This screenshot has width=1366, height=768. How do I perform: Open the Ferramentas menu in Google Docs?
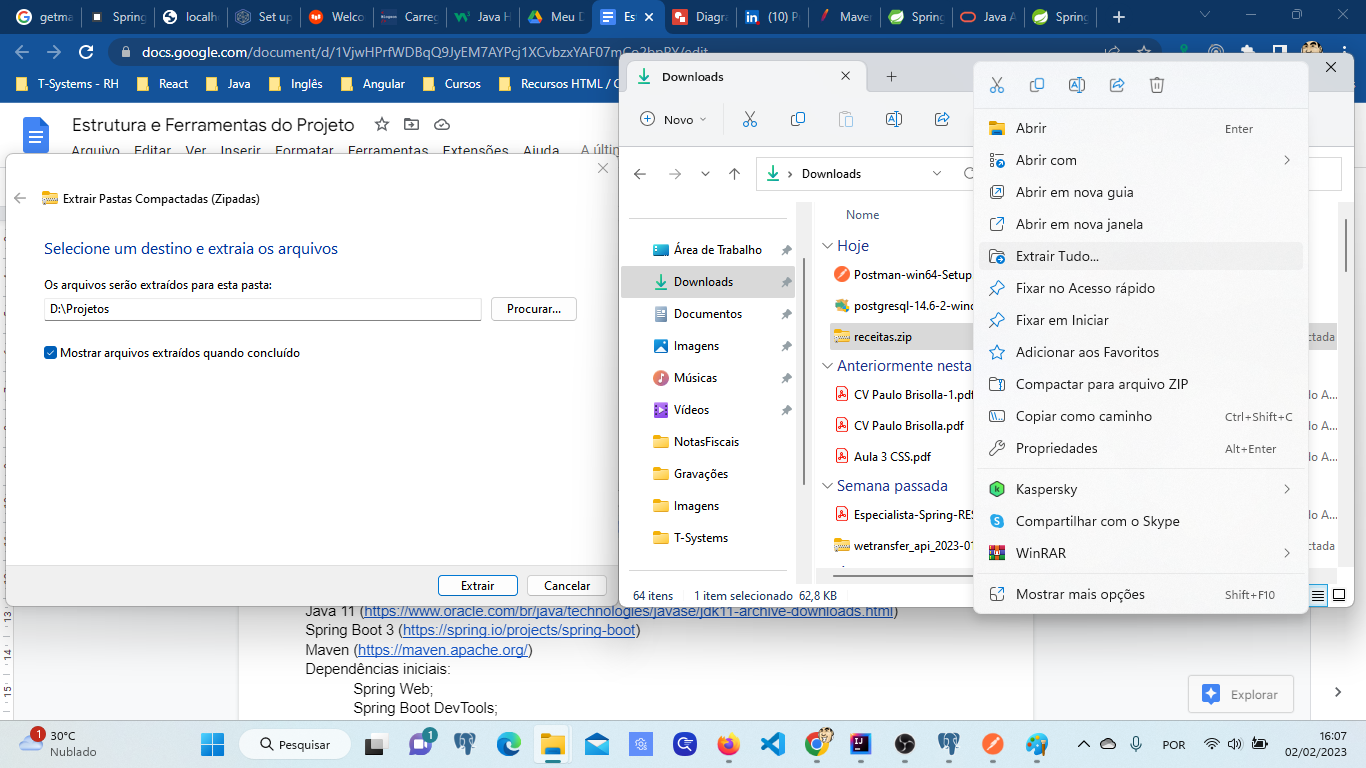coord(388,150)
